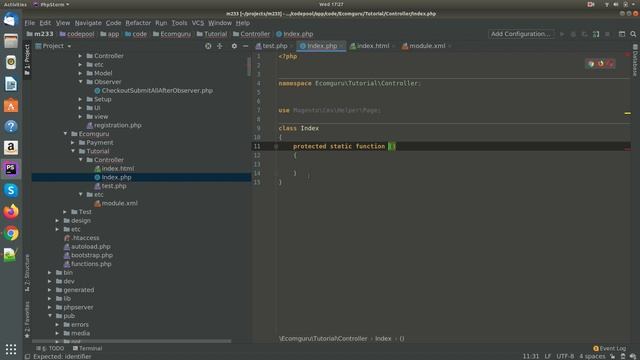The height and width of the screenshot is (360, 640).
Task: Open in Chrome from editor browser icons
Action: click(x=591, y=64)
